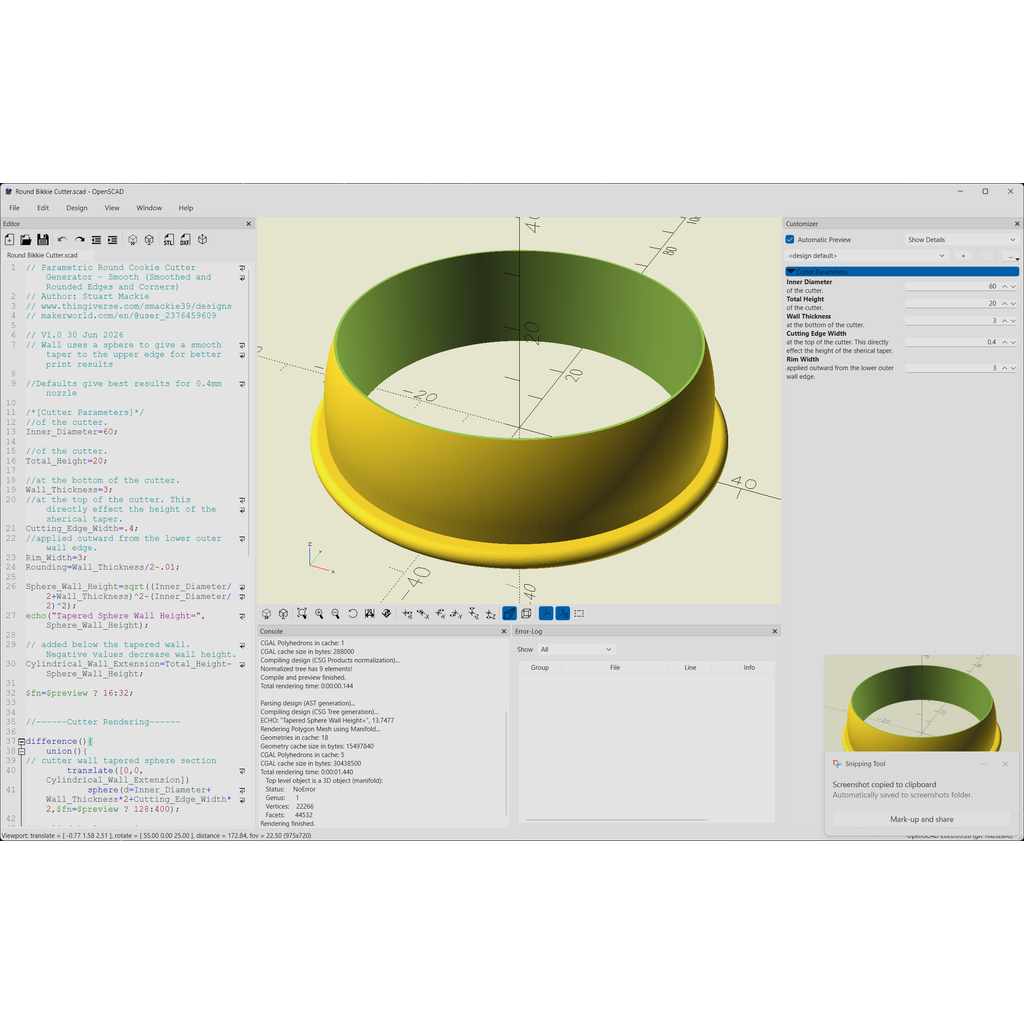
Task: Save the file with the floppy disk icon
Action: pyautogui.click(x=43, y=240)
